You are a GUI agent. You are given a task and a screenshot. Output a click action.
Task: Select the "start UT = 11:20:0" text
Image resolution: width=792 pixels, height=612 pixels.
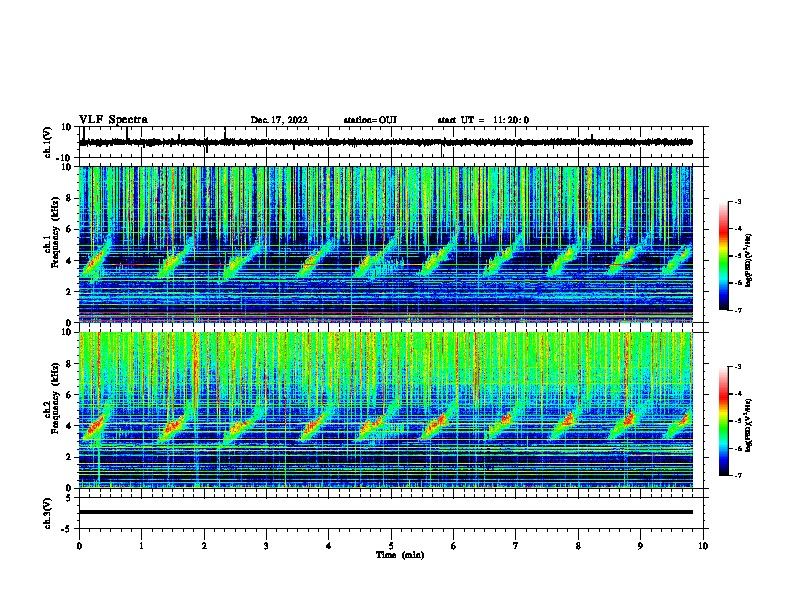click(x=483, y=120)
